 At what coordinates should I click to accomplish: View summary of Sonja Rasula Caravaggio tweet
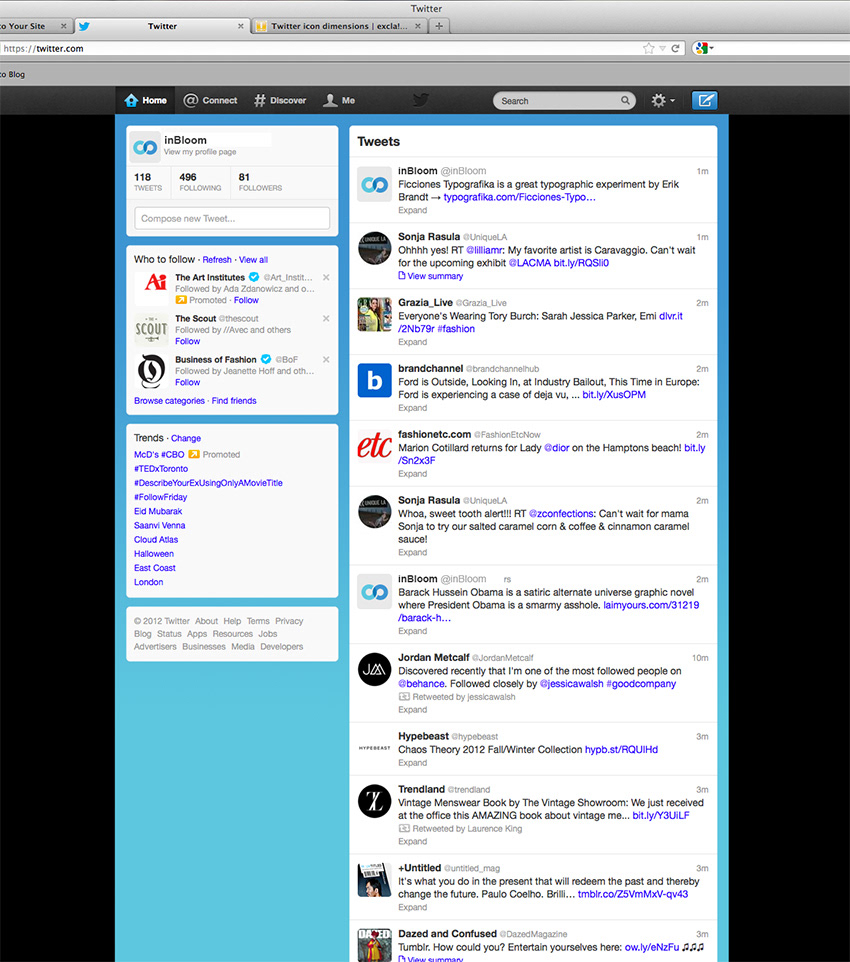tap(431, 276)
